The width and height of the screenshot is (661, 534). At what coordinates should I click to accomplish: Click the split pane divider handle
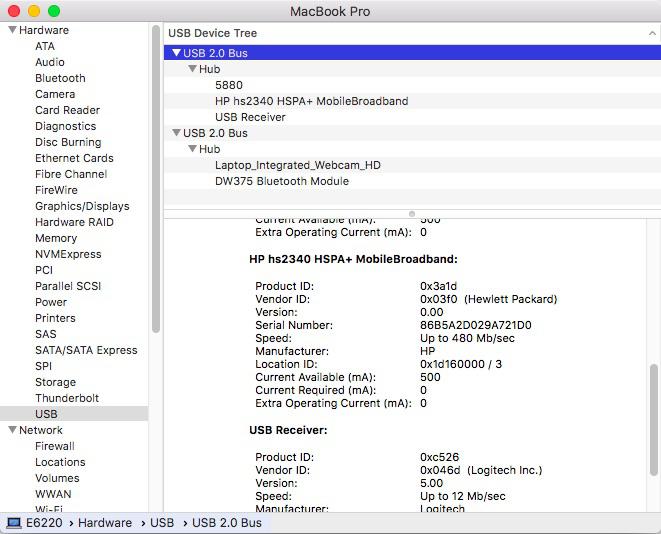pyautogui.click(x=412, y=214)
